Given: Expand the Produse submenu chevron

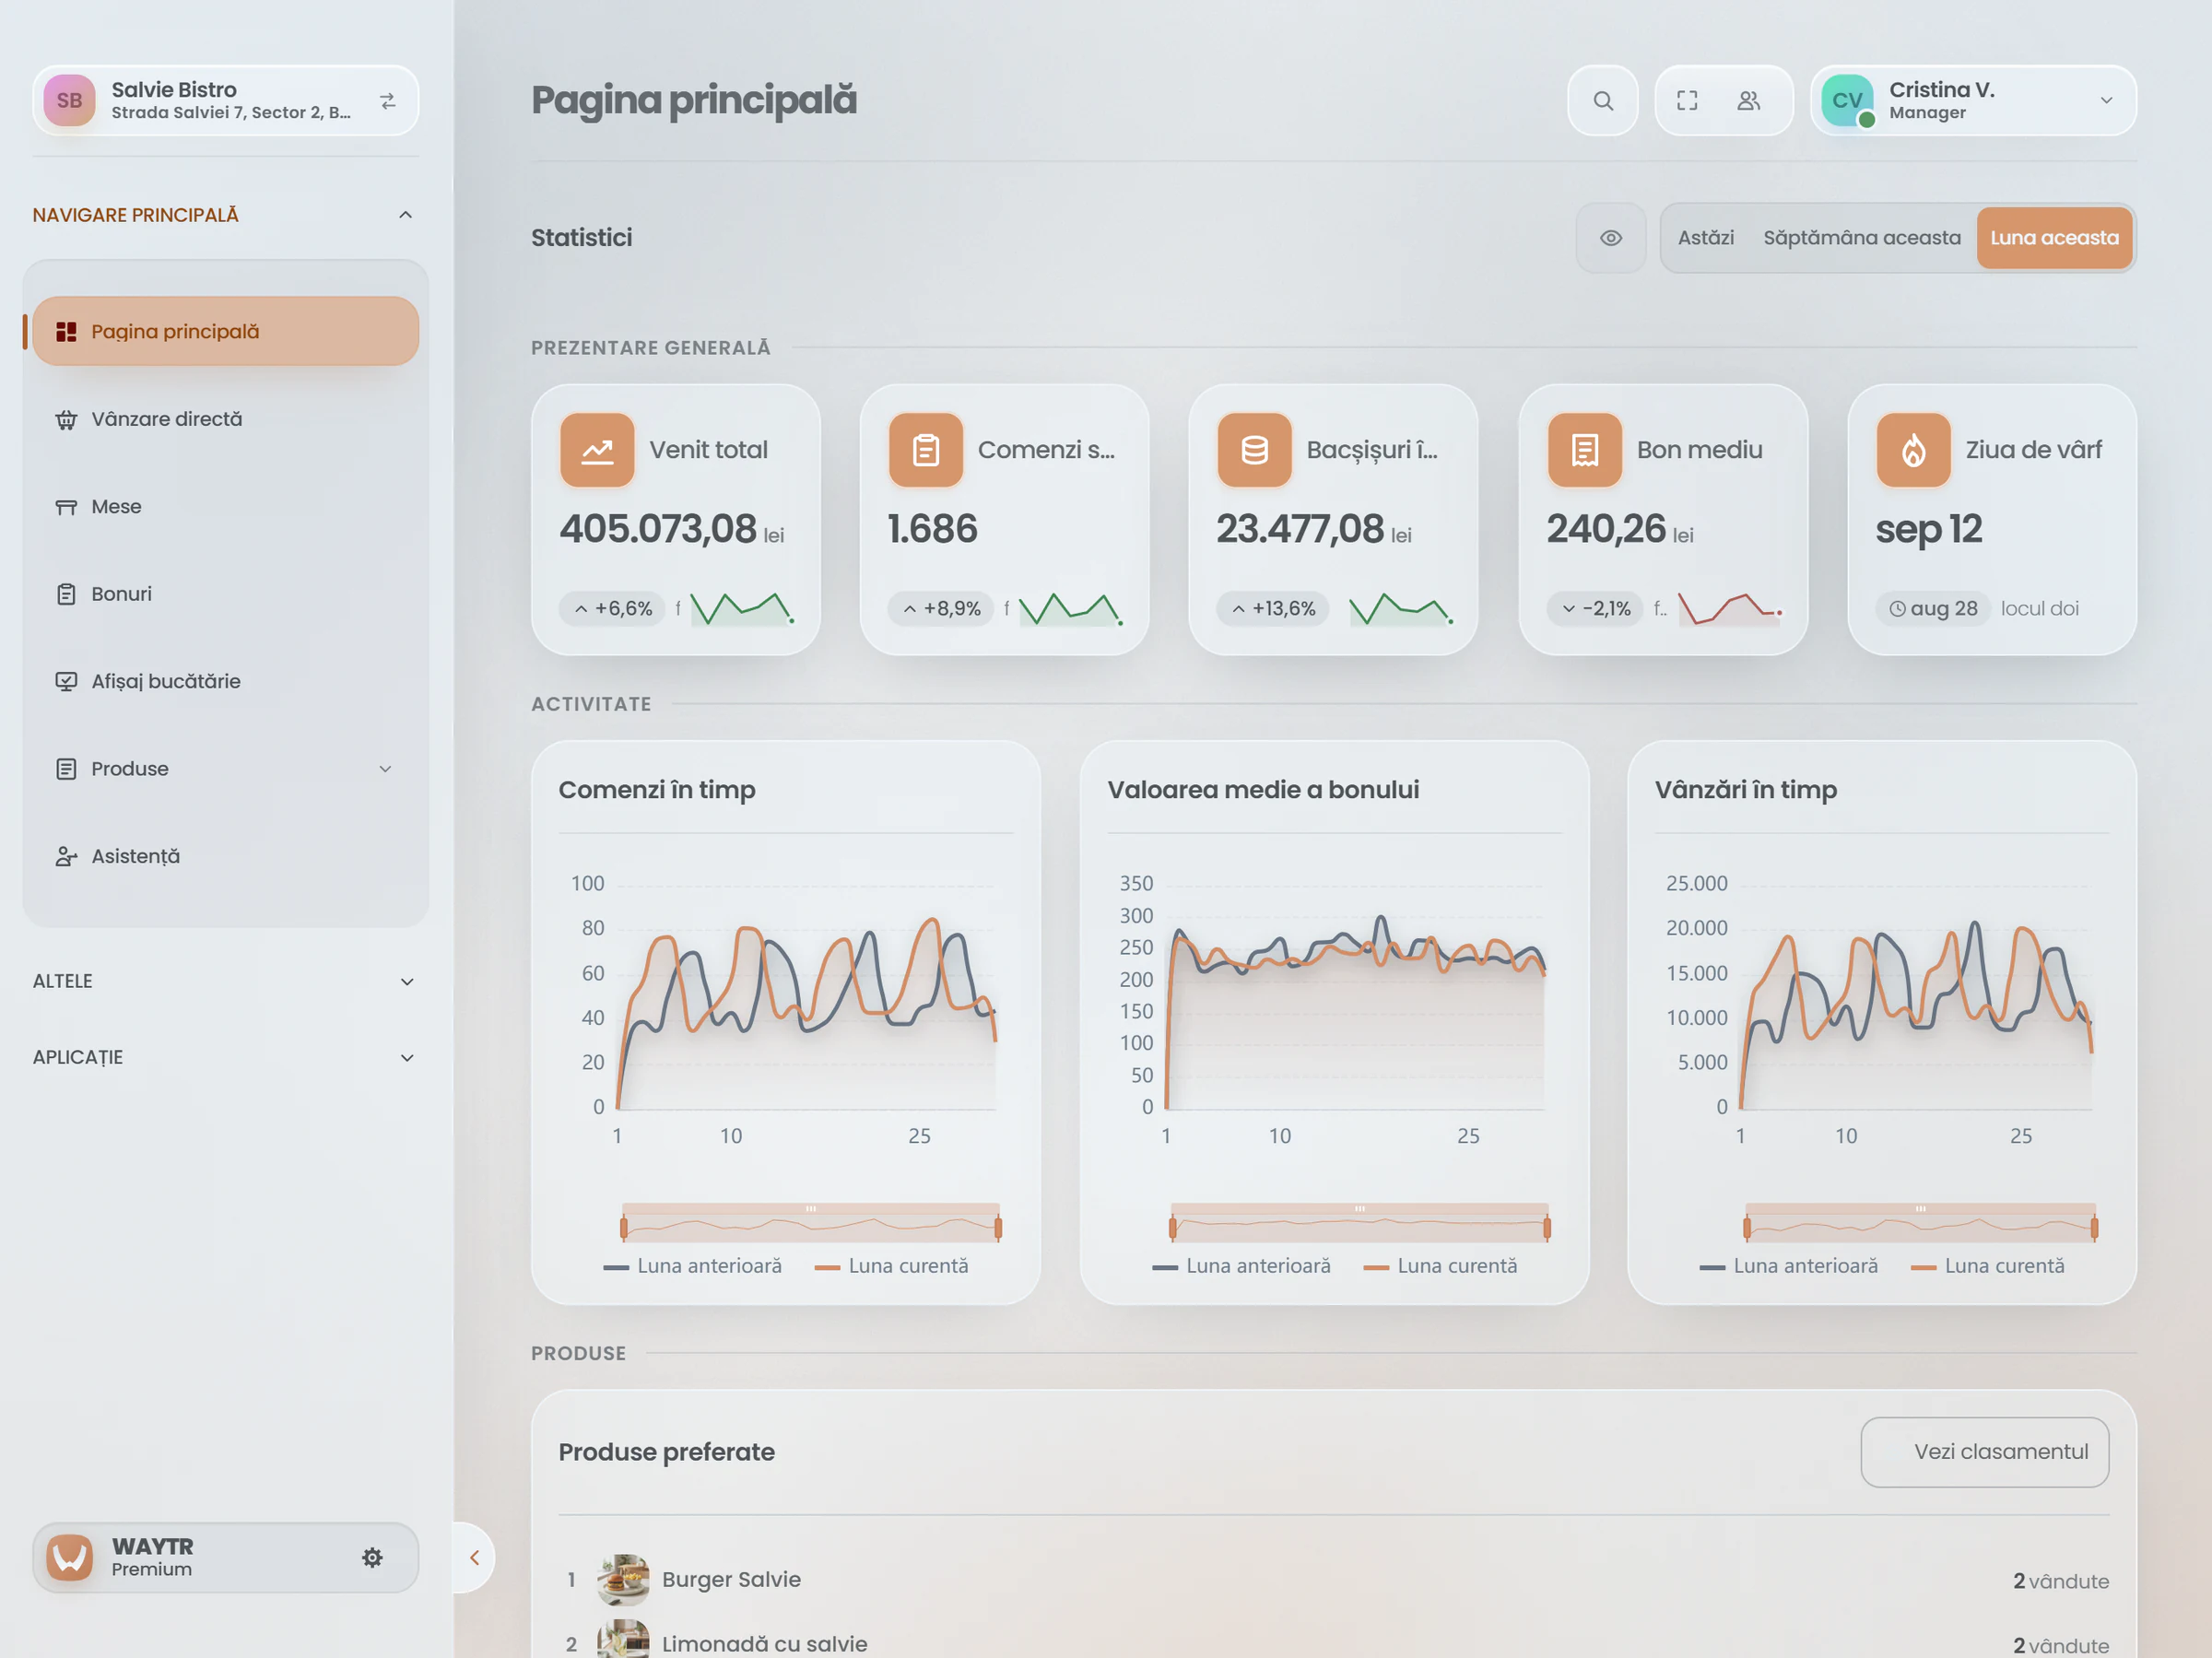Looking at the screenshot, I should point(386,769).
